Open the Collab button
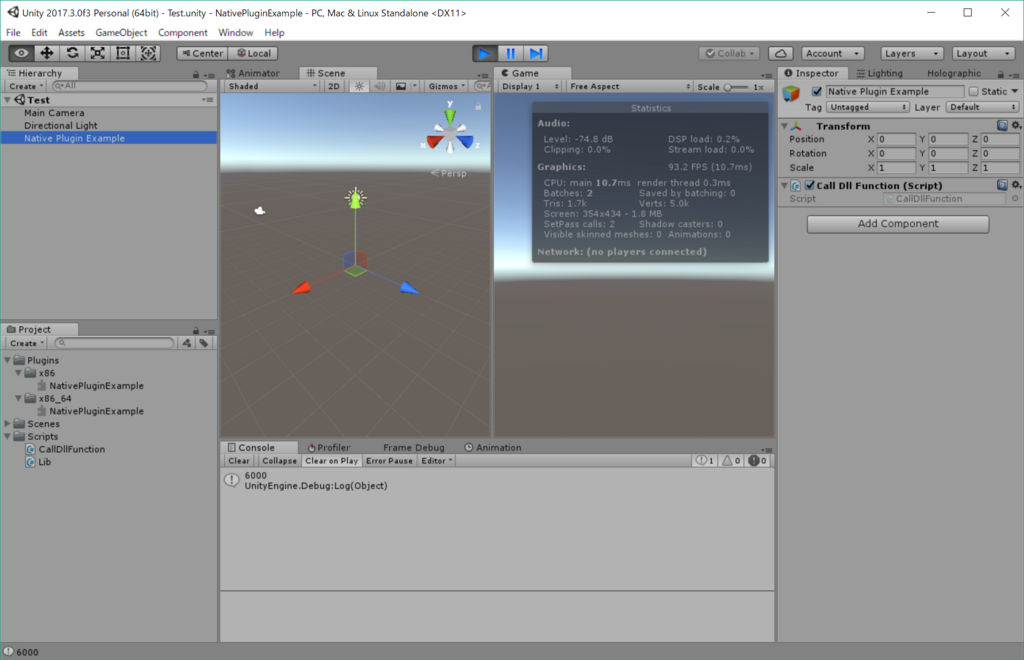The height and width of the screenshot is (660, 1024). click(729, 54)
